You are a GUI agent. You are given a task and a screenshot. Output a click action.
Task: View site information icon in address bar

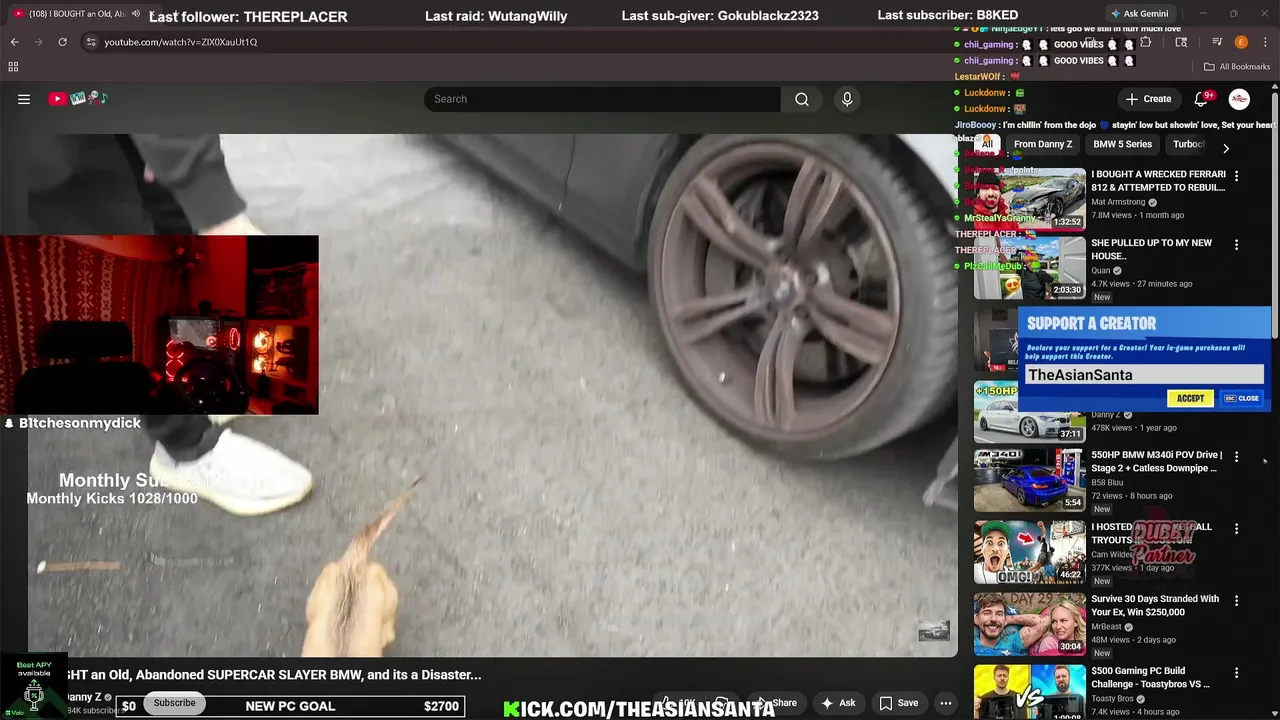(x=91, y=42)
